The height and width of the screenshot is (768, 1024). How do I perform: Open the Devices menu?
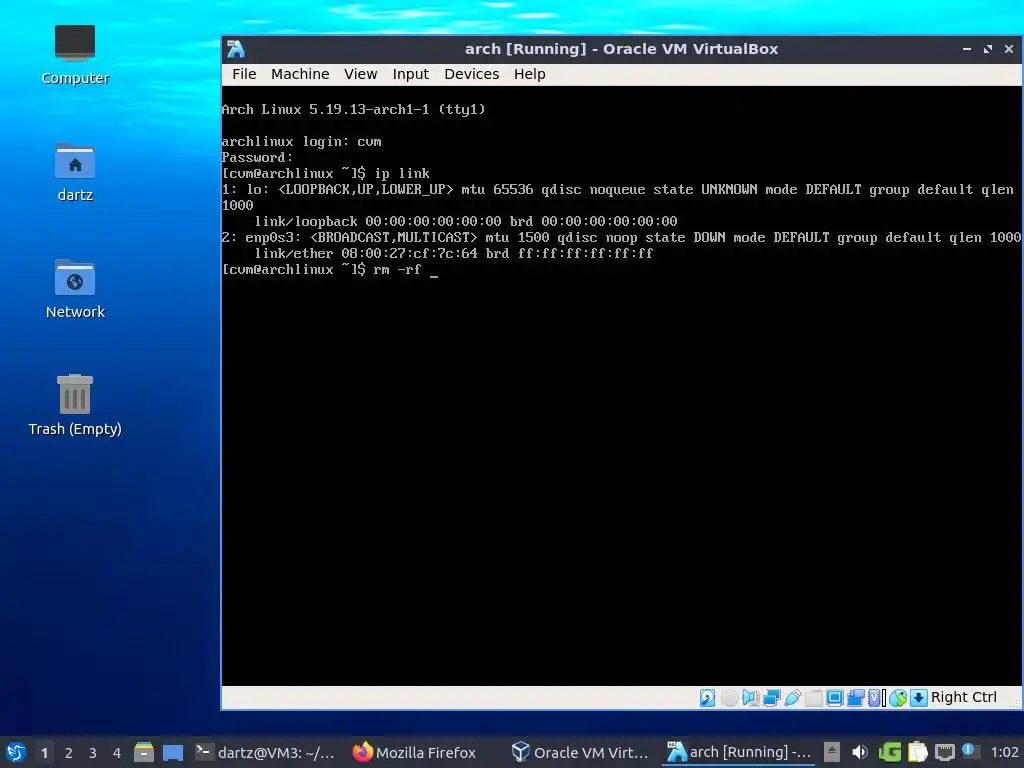point(472,74)
